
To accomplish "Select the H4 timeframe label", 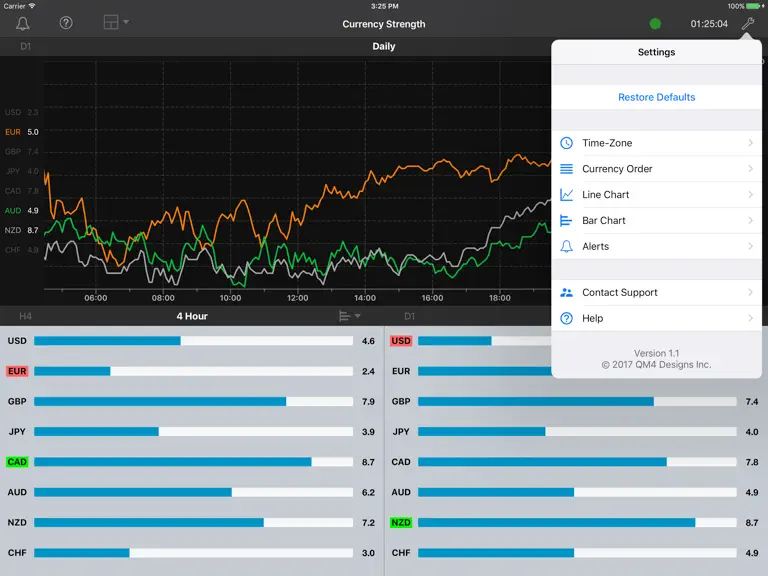I will click(x=25, y=316).
